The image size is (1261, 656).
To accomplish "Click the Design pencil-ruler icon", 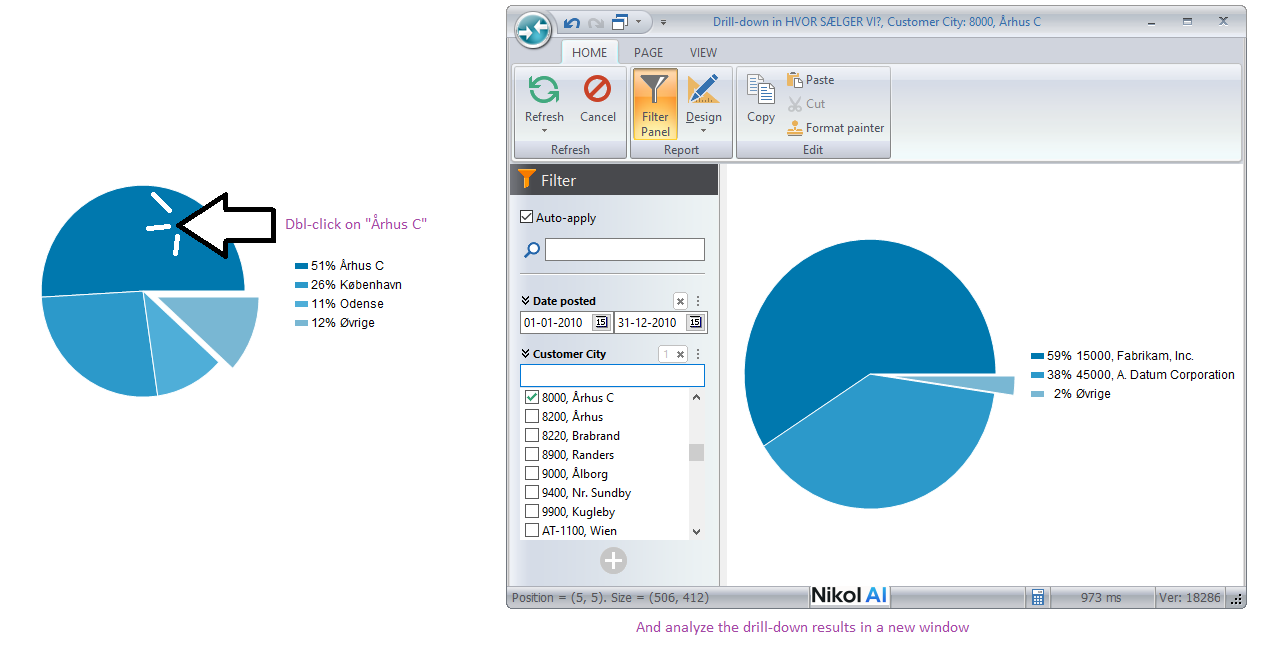I will (703, 89).
